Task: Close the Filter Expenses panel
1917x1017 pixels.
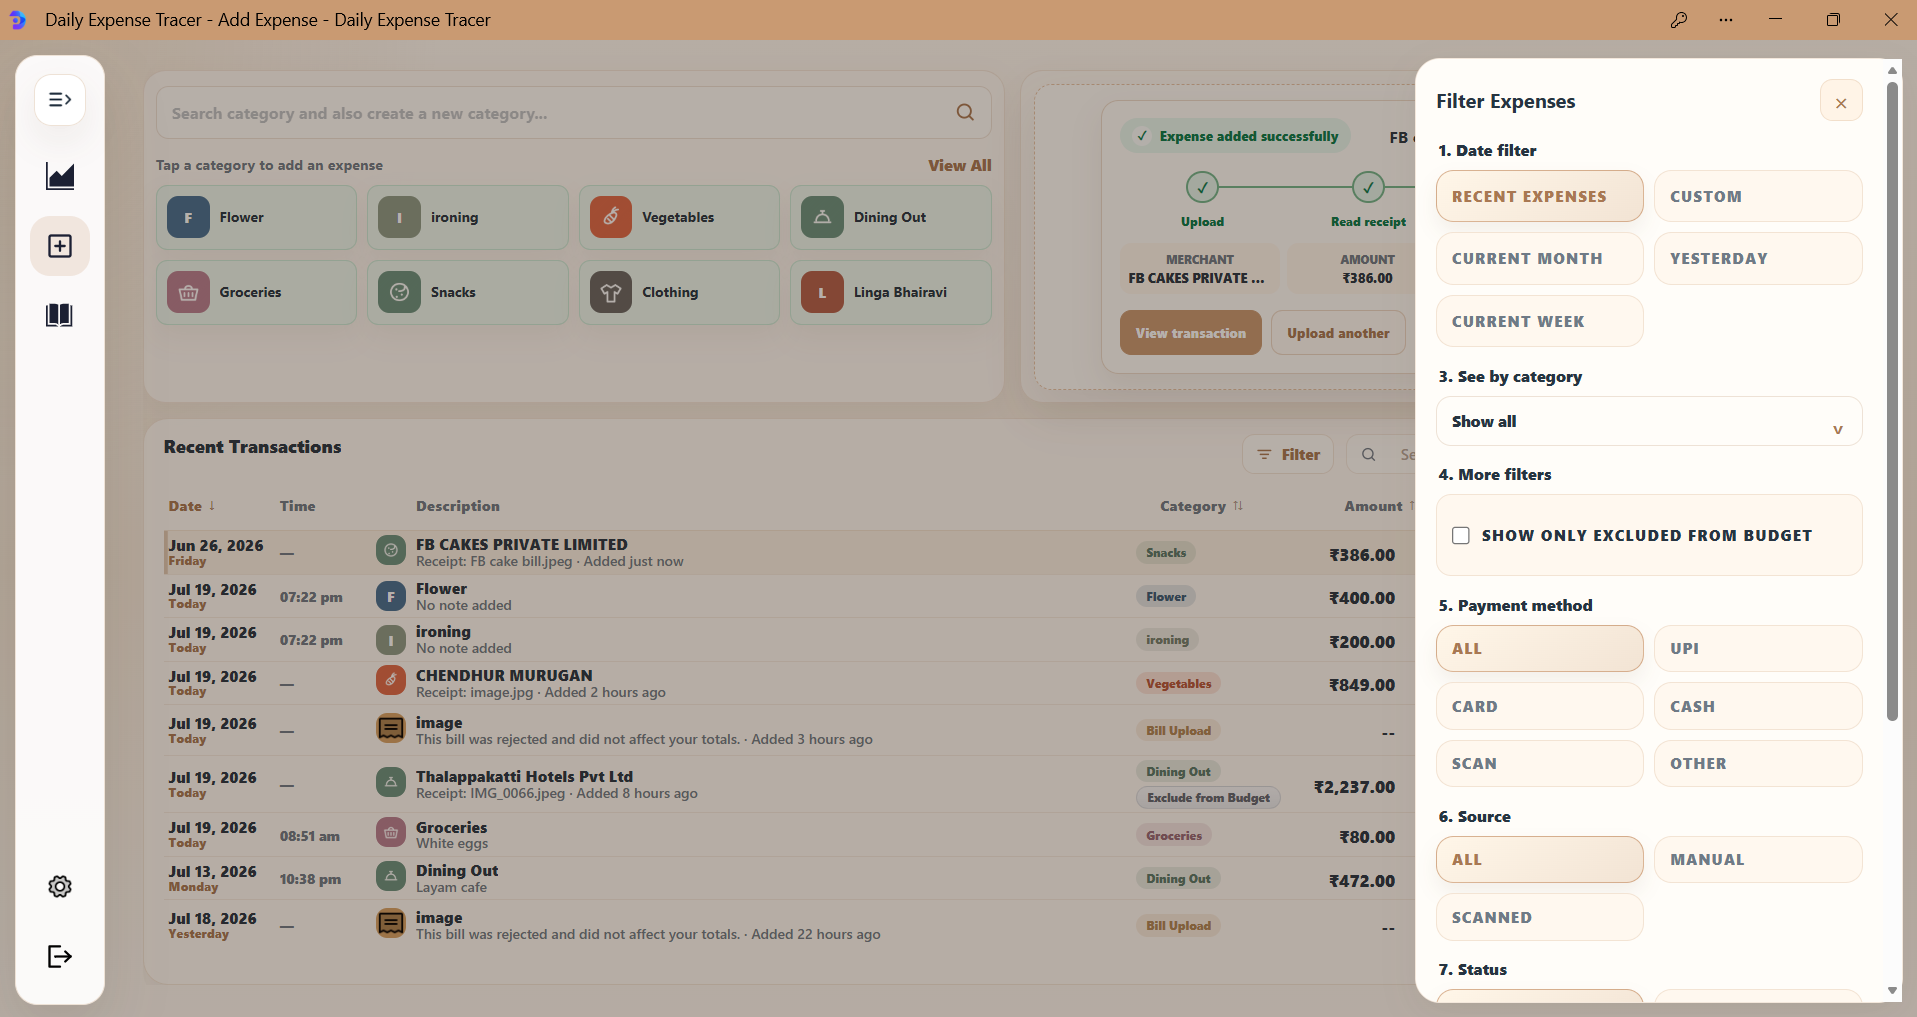Action: click(x=1841, y=101)
